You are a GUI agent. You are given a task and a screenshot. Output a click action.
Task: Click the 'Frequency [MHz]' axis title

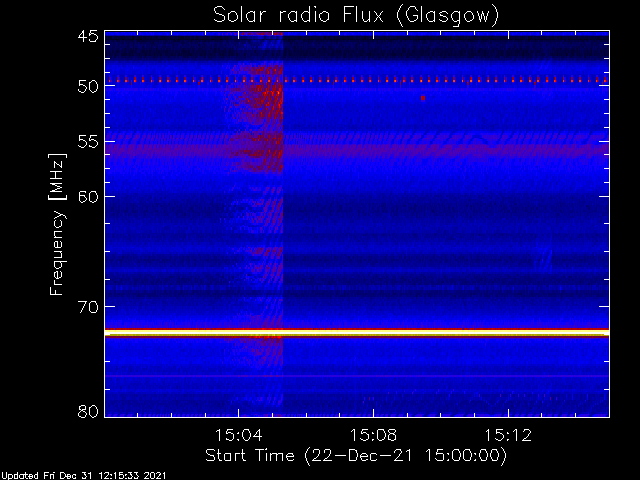pos(57,224)
